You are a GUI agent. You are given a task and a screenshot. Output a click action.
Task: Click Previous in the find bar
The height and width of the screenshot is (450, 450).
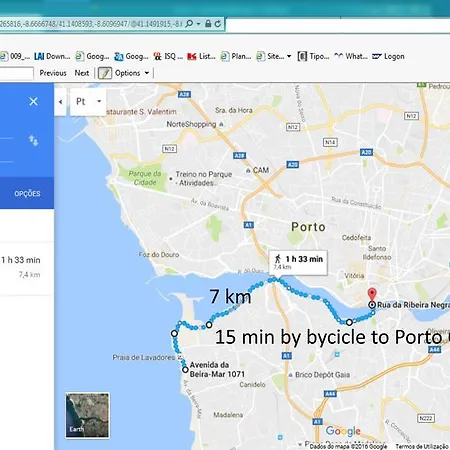tap(53, 73)
